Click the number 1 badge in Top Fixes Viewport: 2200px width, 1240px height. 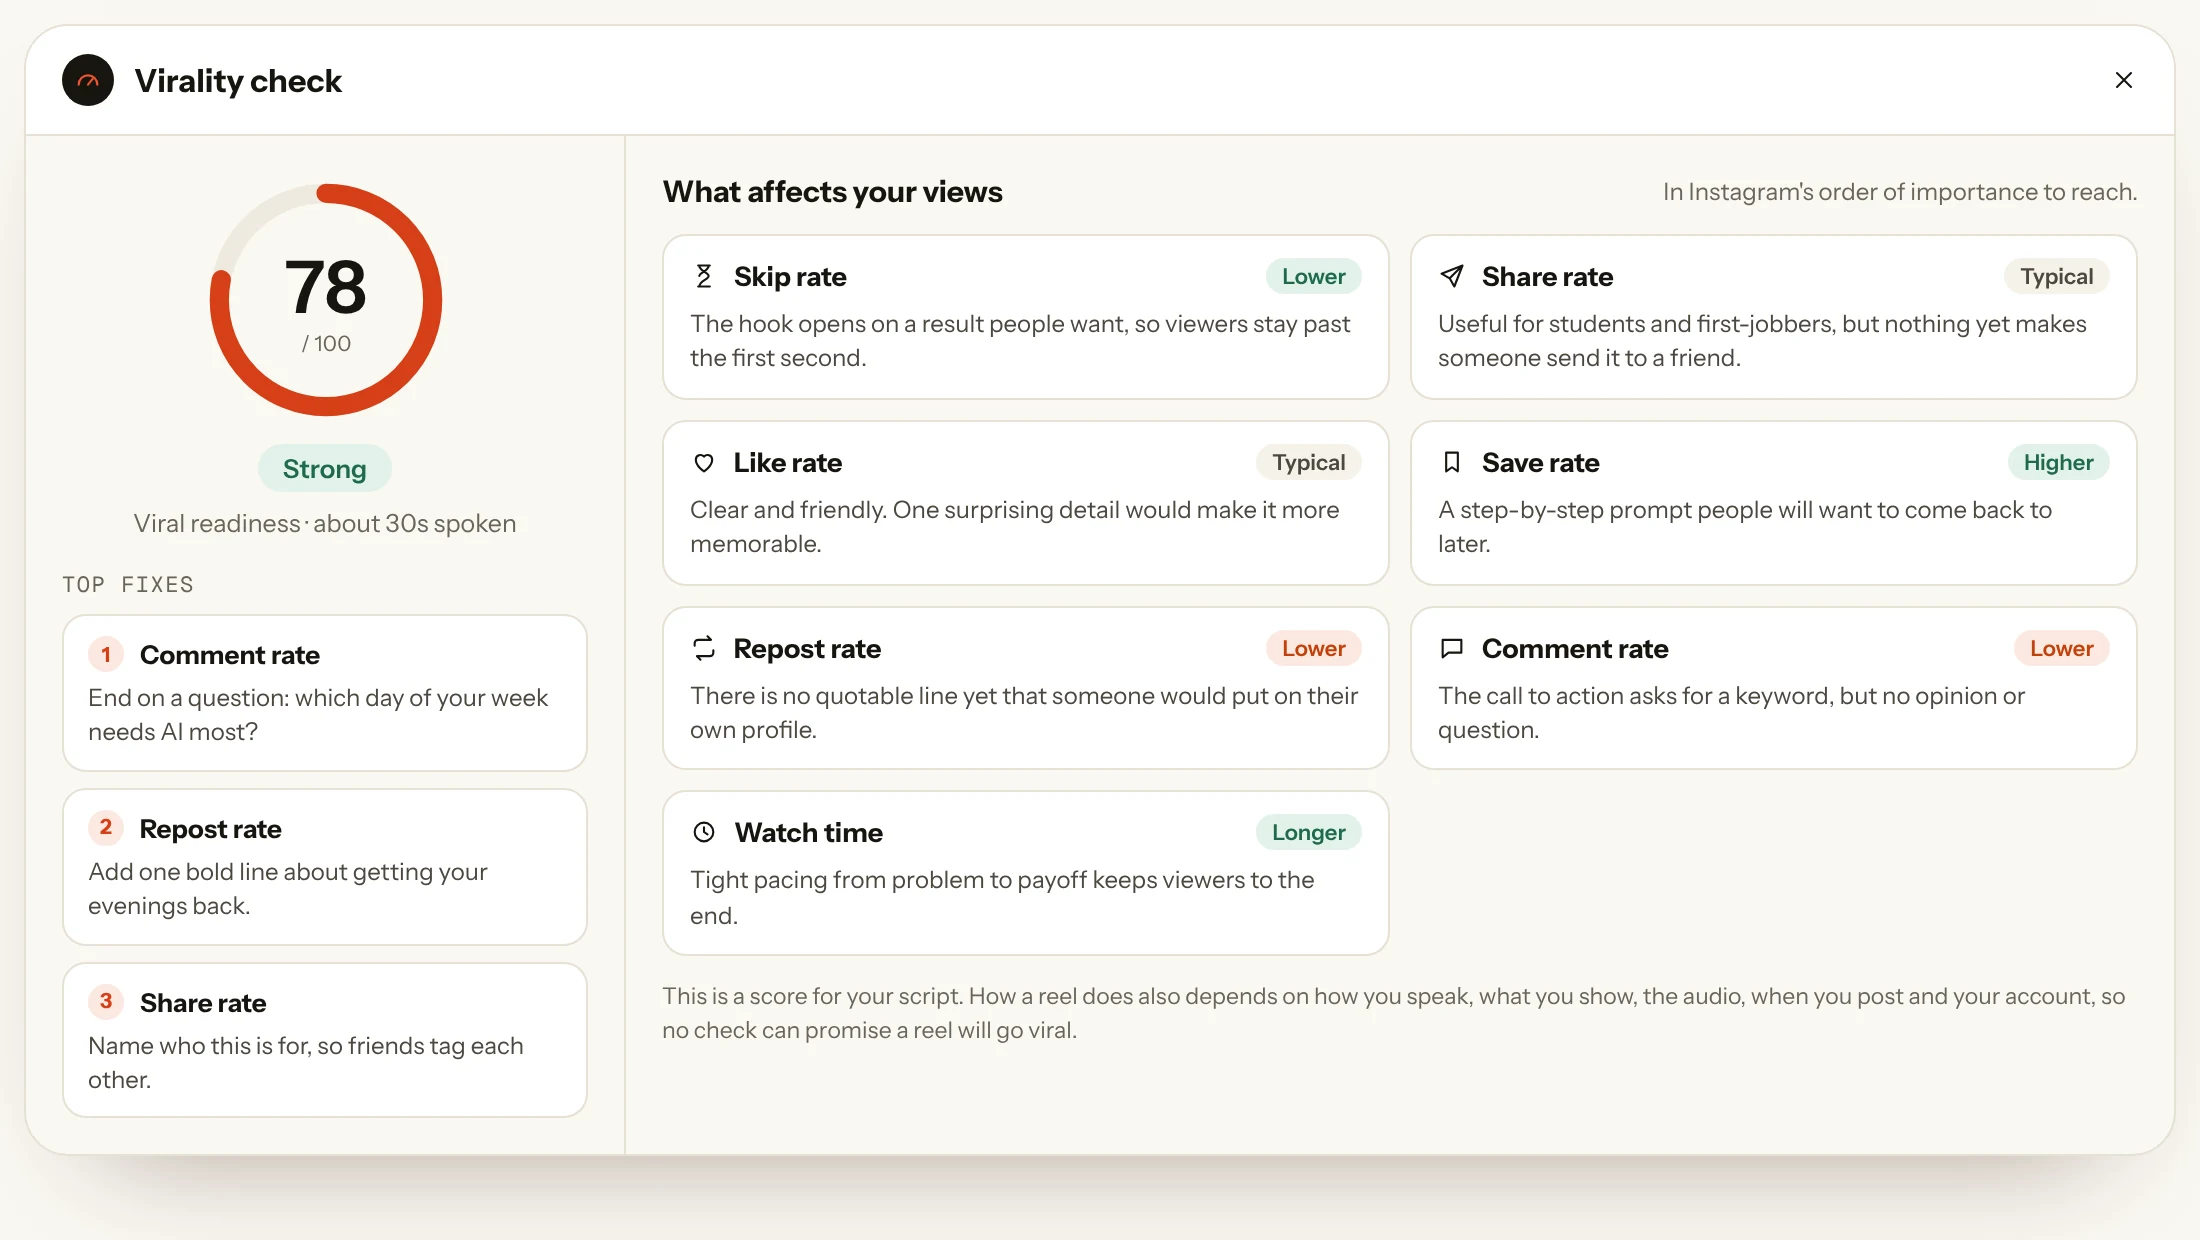106,654
